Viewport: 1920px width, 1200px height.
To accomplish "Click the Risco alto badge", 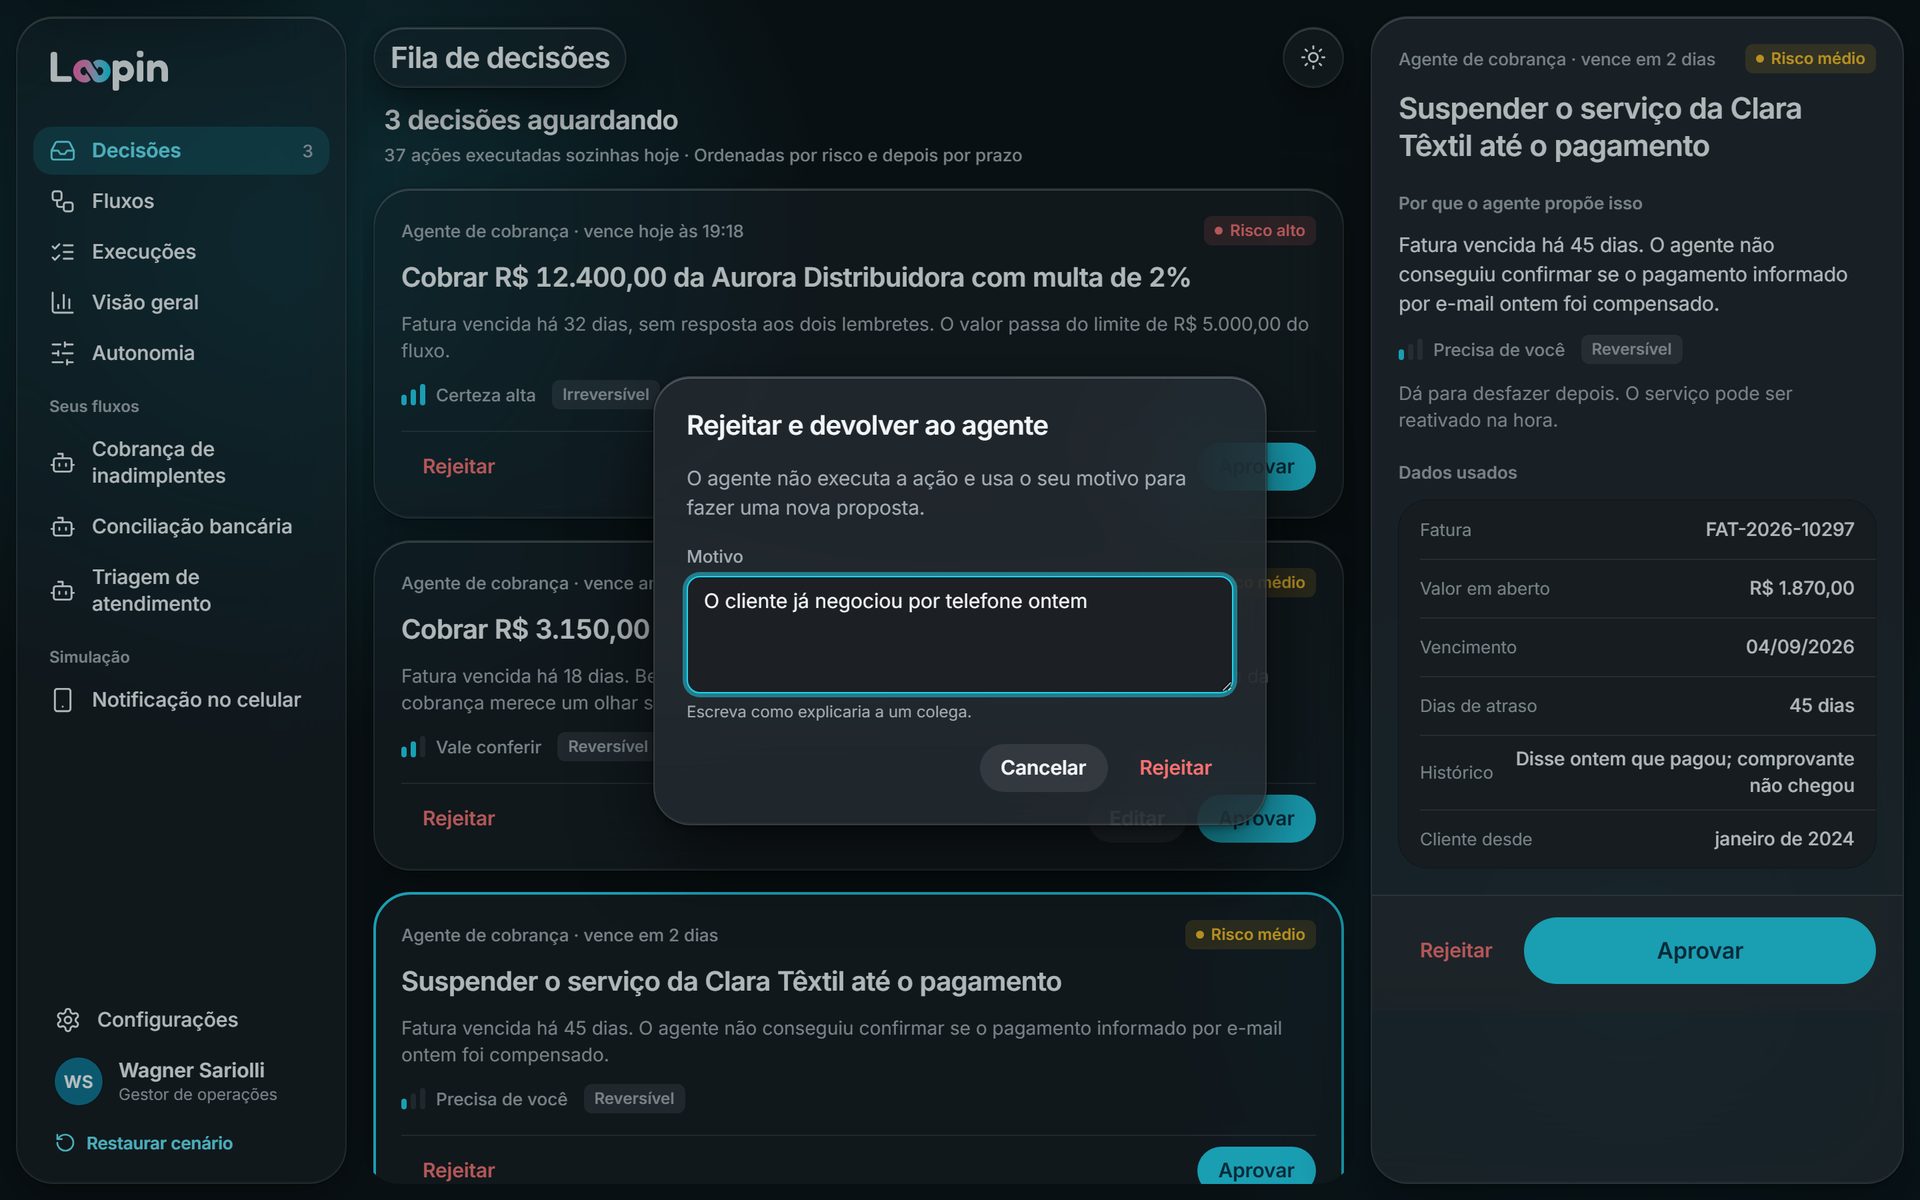I will pyautogui.click(x=1259, y=231).
